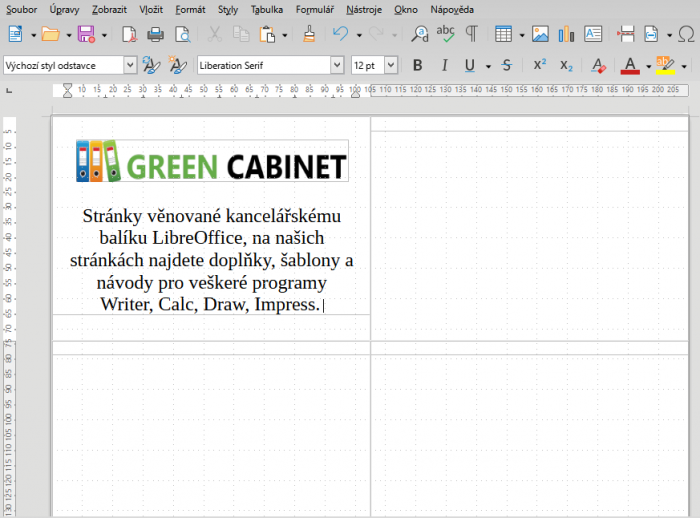Expand the Insert field dropdown arrow

click(x=669, y=35)
